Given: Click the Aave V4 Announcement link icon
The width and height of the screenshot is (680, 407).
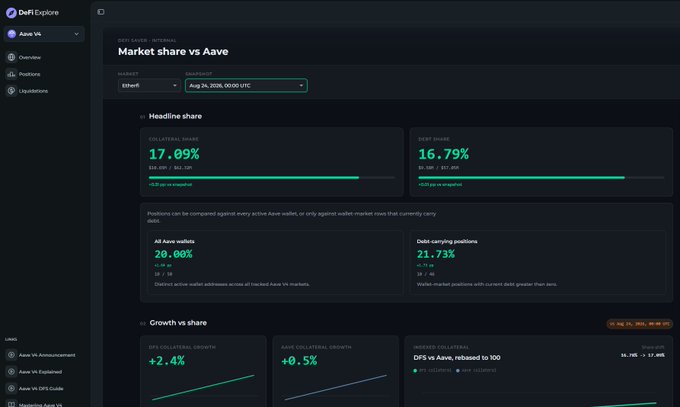Looking at the screenshot, I should 11,355.
